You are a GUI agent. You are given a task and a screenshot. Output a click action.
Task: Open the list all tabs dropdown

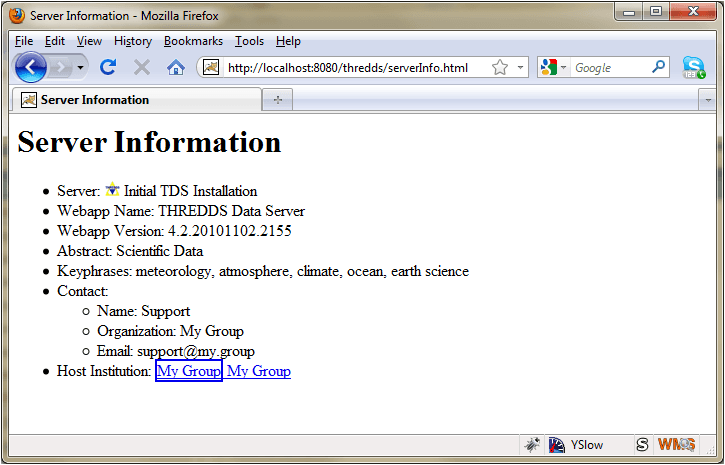[x=707, y=100]
